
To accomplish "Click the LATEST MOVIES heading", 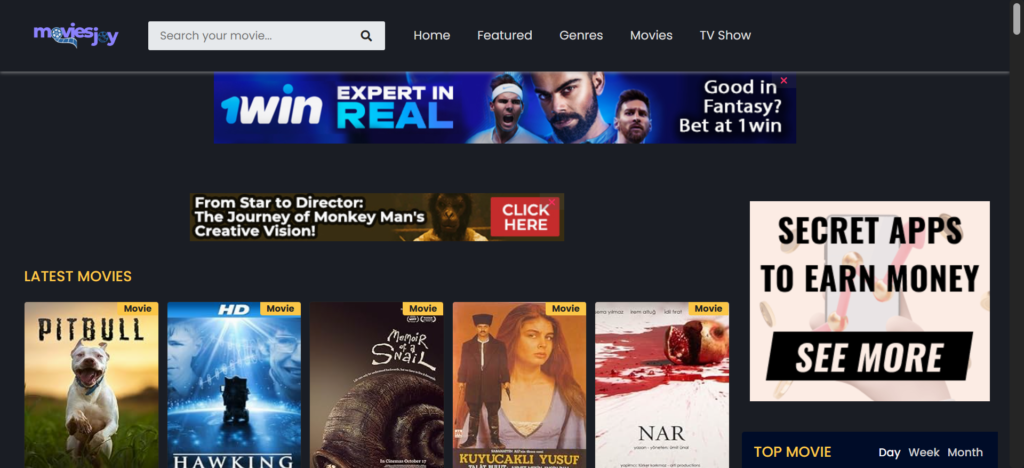I will point(78,277).
